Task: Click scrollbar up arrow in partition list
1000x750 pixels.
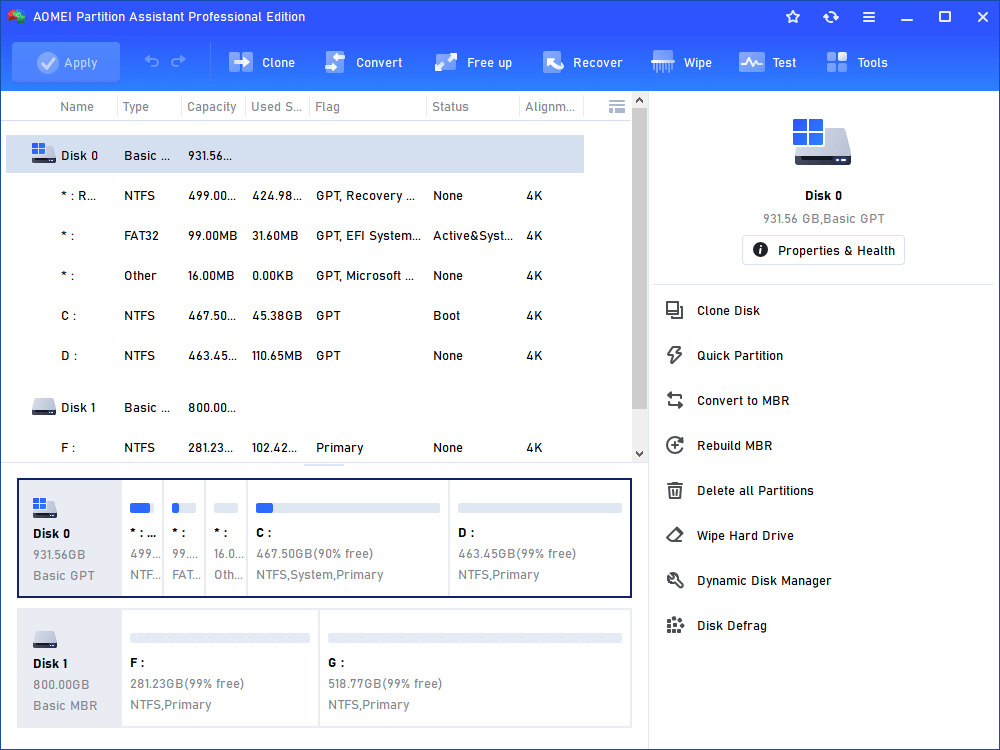Action: (639, 100)
